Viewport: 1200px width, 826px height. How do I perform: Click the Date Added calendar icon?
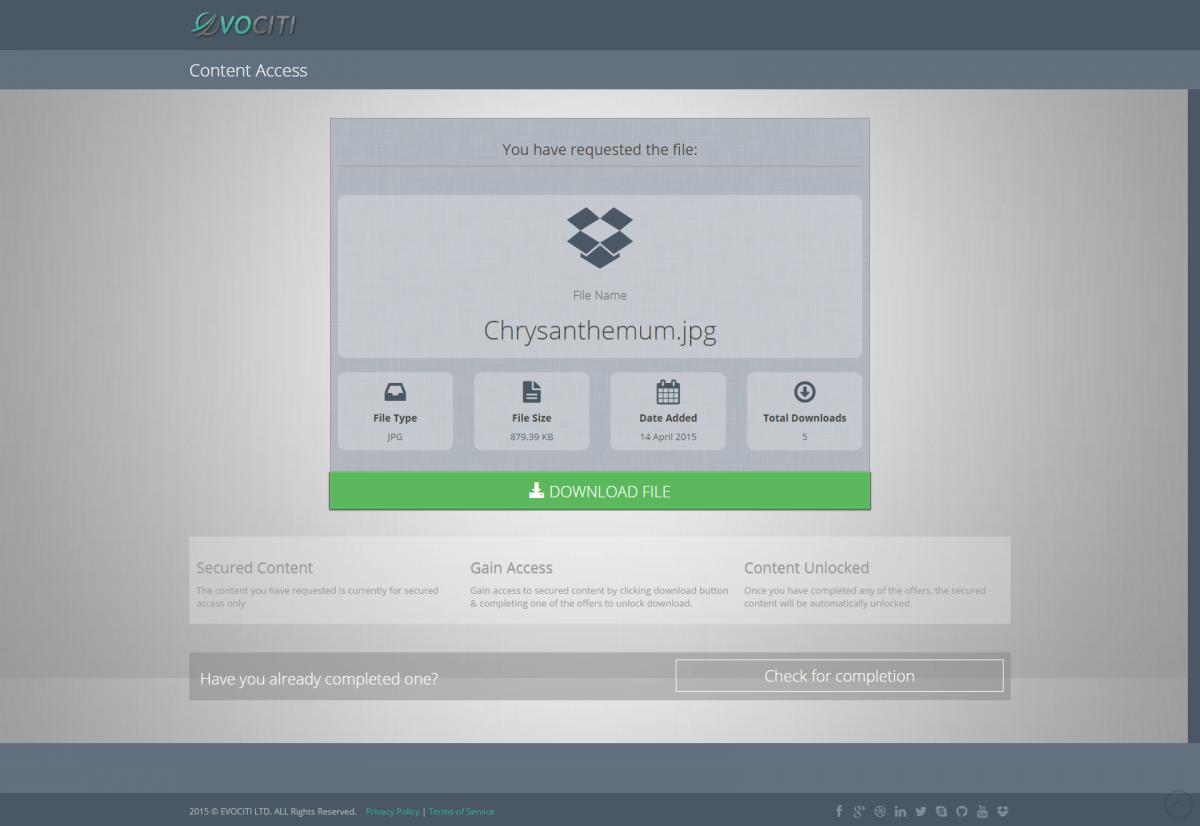click(x=668, y=392)
